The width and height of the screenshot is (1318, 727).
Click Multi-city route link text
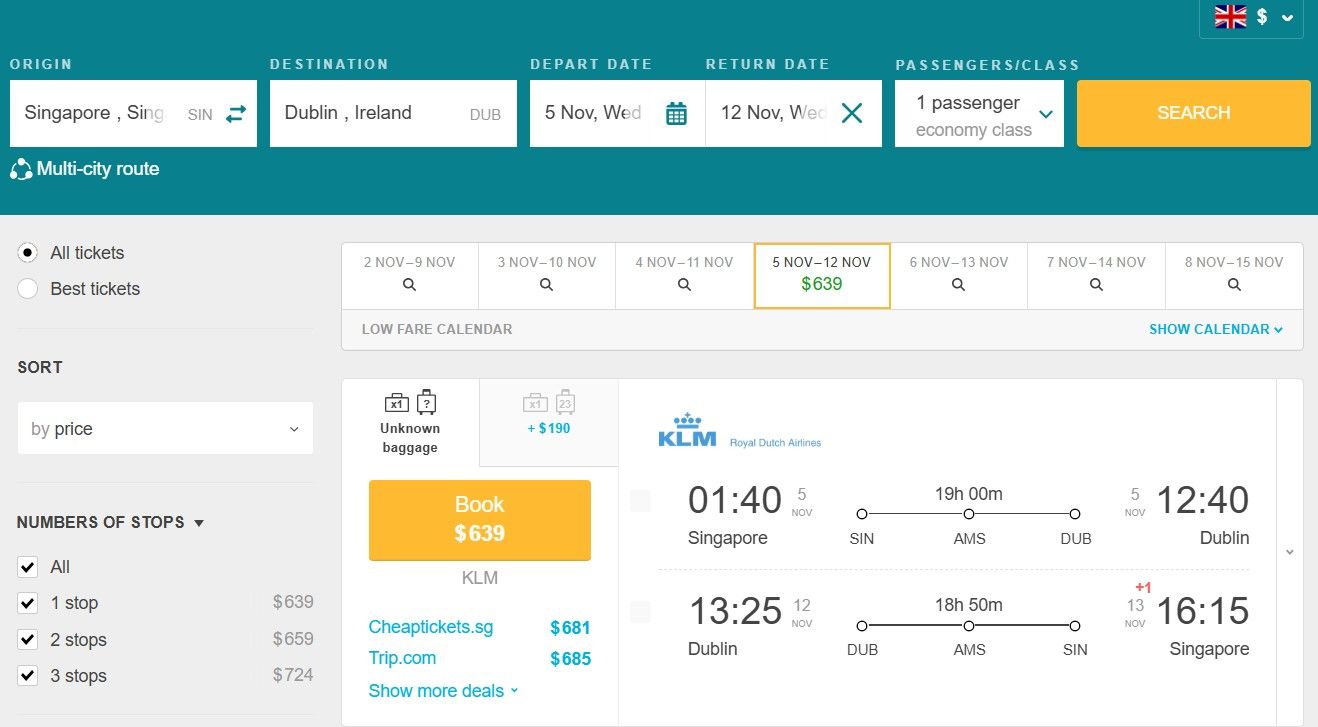coord(98,169)
